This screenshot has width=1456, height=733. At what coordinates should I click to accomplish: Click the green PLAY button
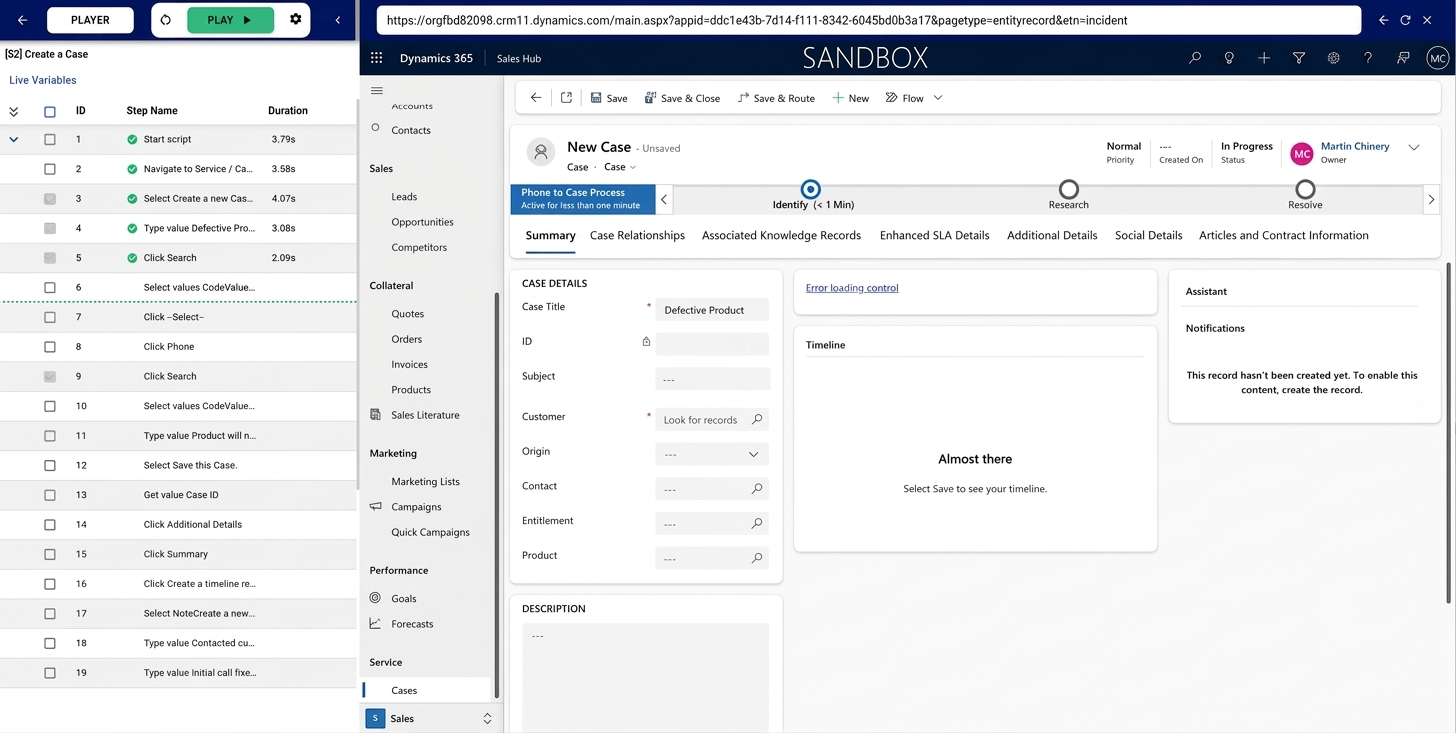(x=230, y=19)
